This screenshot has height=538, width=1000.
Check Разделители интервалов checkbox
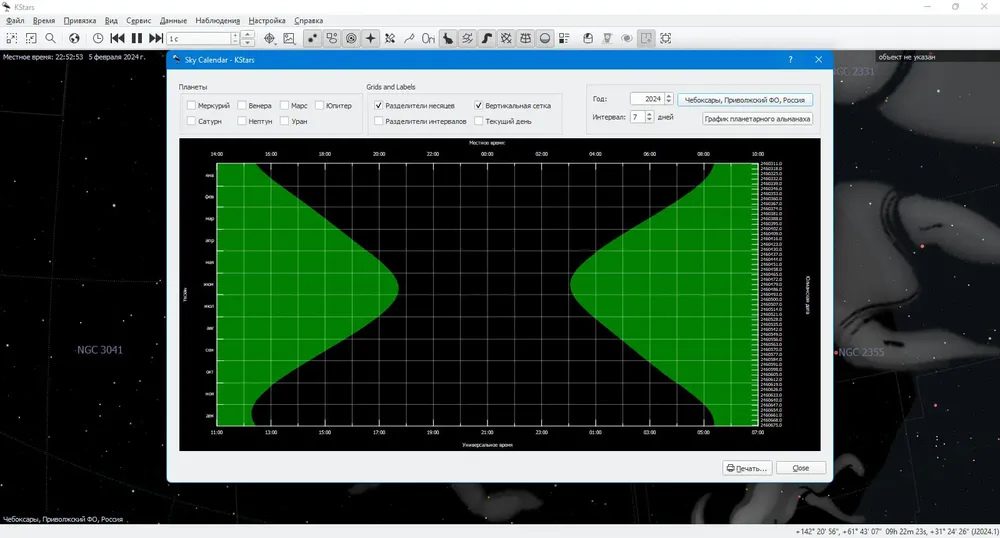379,120
